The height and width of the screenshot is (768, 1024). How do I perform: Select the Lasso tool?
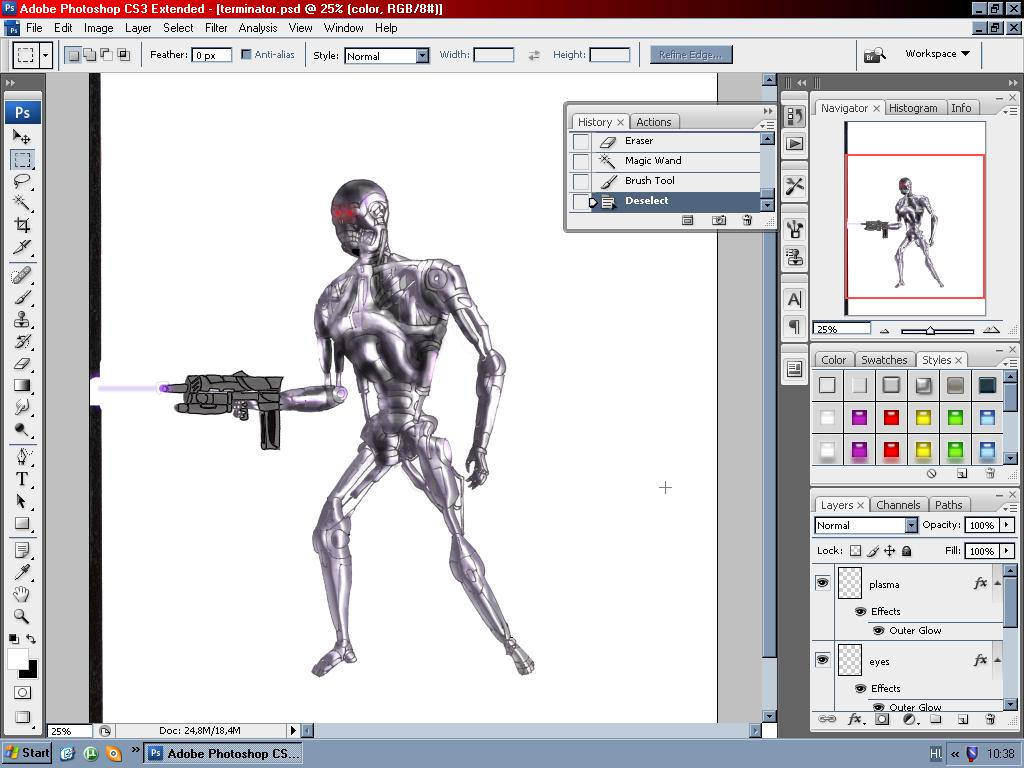click(x=22, y=182)
